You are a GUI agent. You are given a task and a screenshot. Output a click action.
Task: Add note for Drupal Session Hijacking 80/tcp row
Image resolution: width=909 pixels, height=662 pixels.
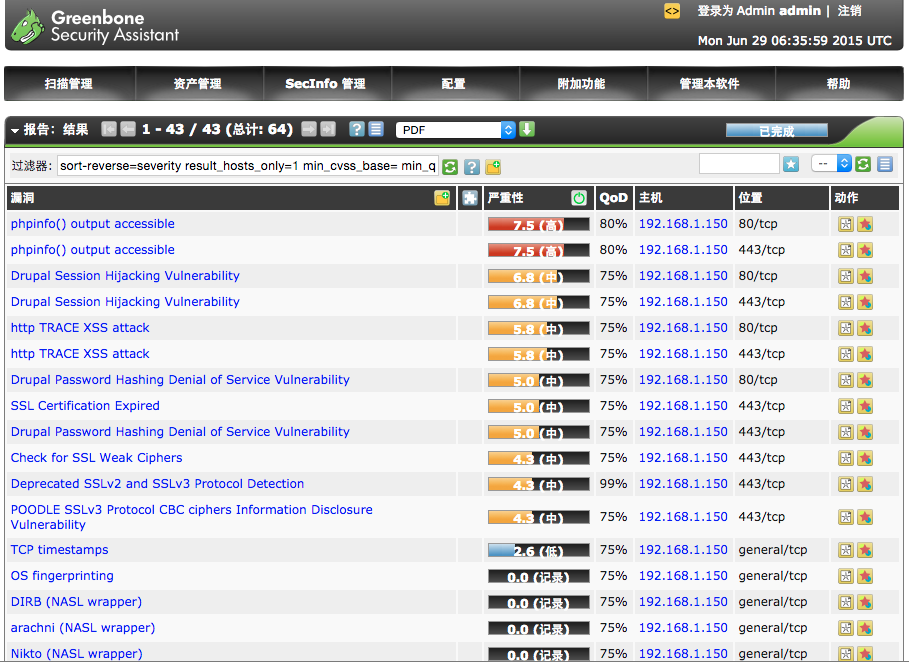click(846, 277)
